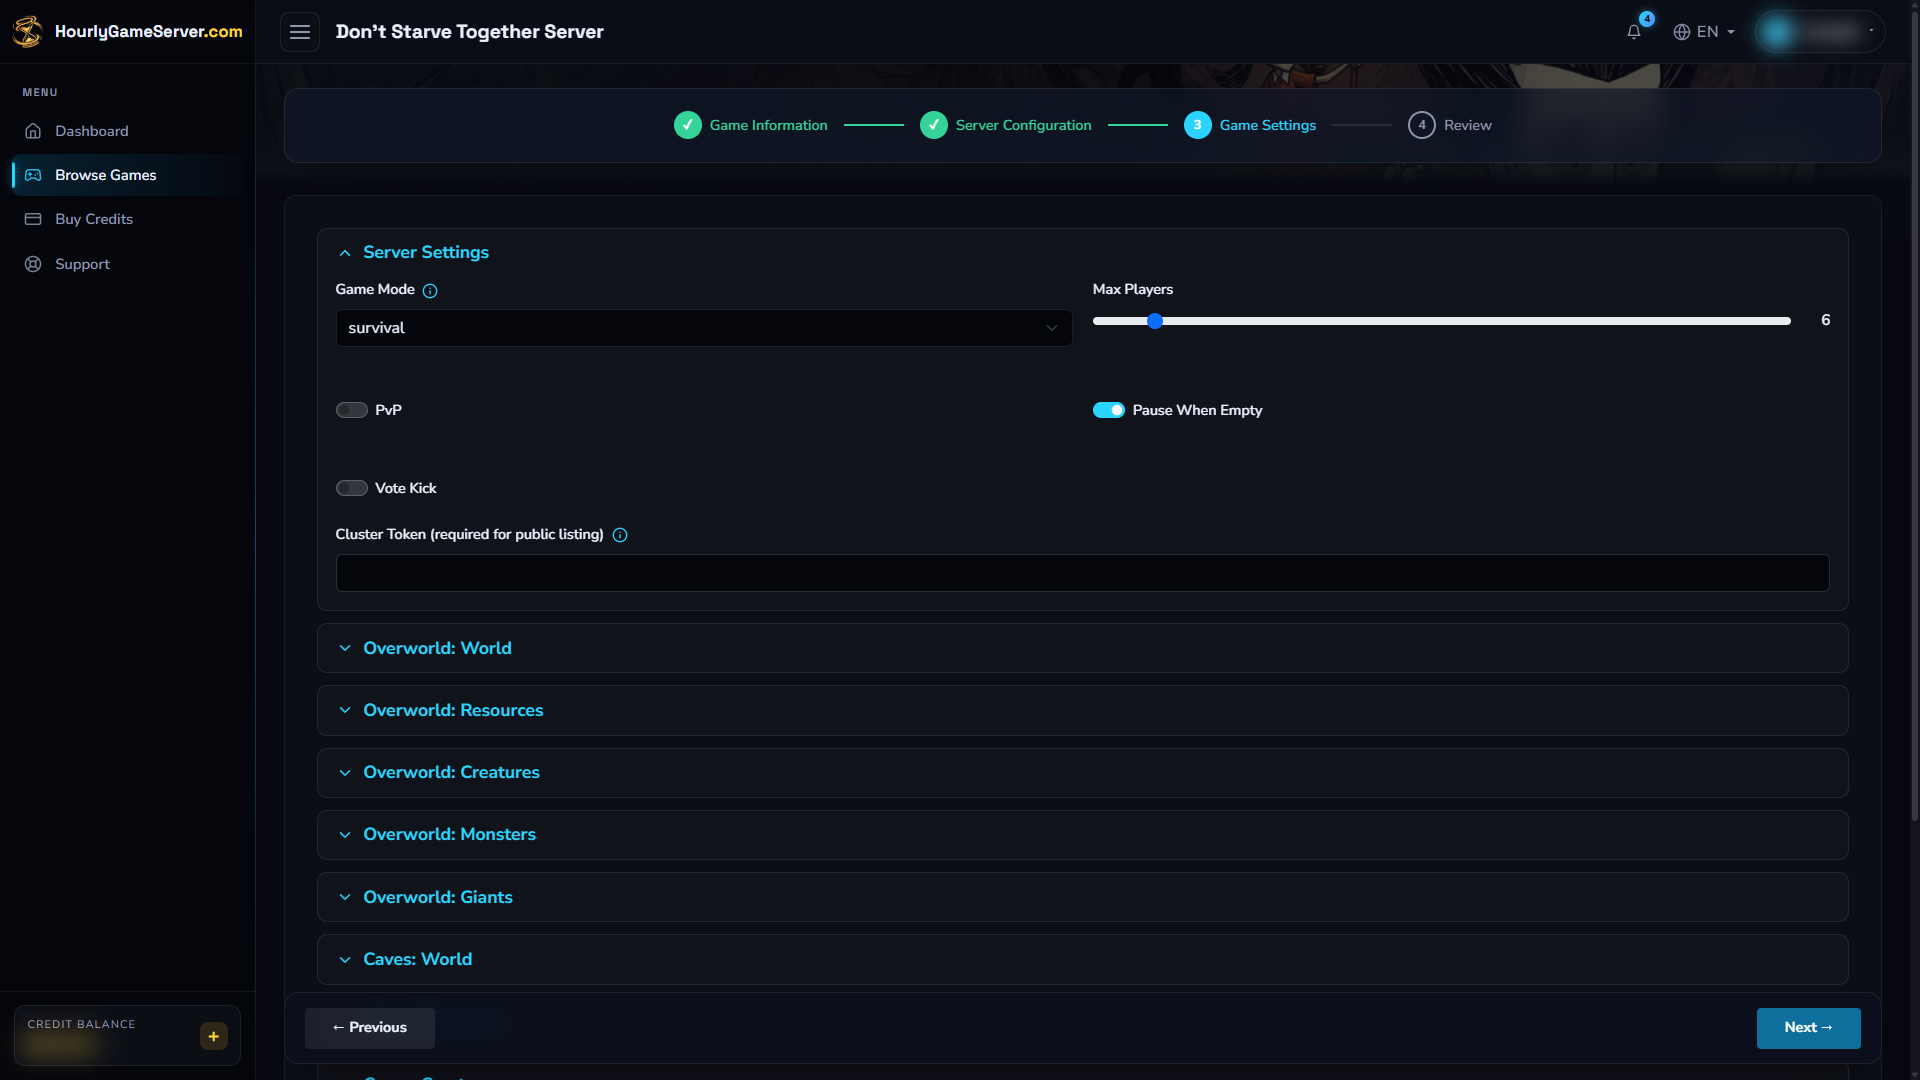Click the Previous button
Viewport: 1920px width, 1080px height.
click(370, 1028)
